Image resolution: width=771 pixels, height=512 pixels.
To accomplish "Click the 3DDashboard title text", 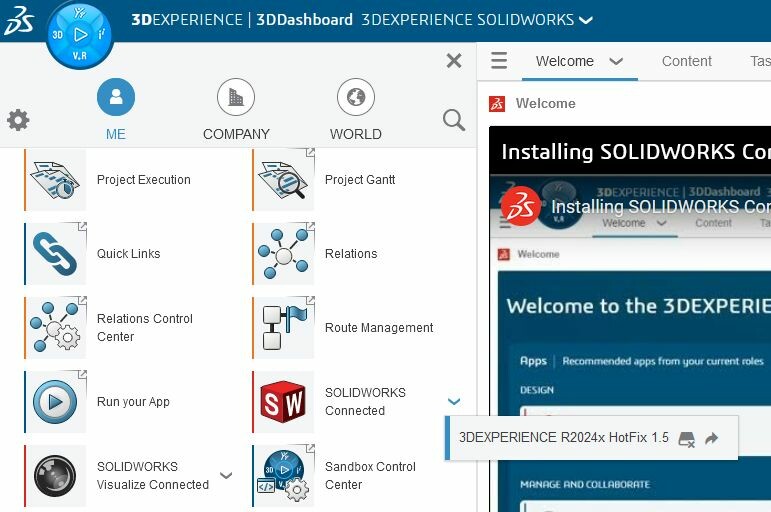I will 304,20.
